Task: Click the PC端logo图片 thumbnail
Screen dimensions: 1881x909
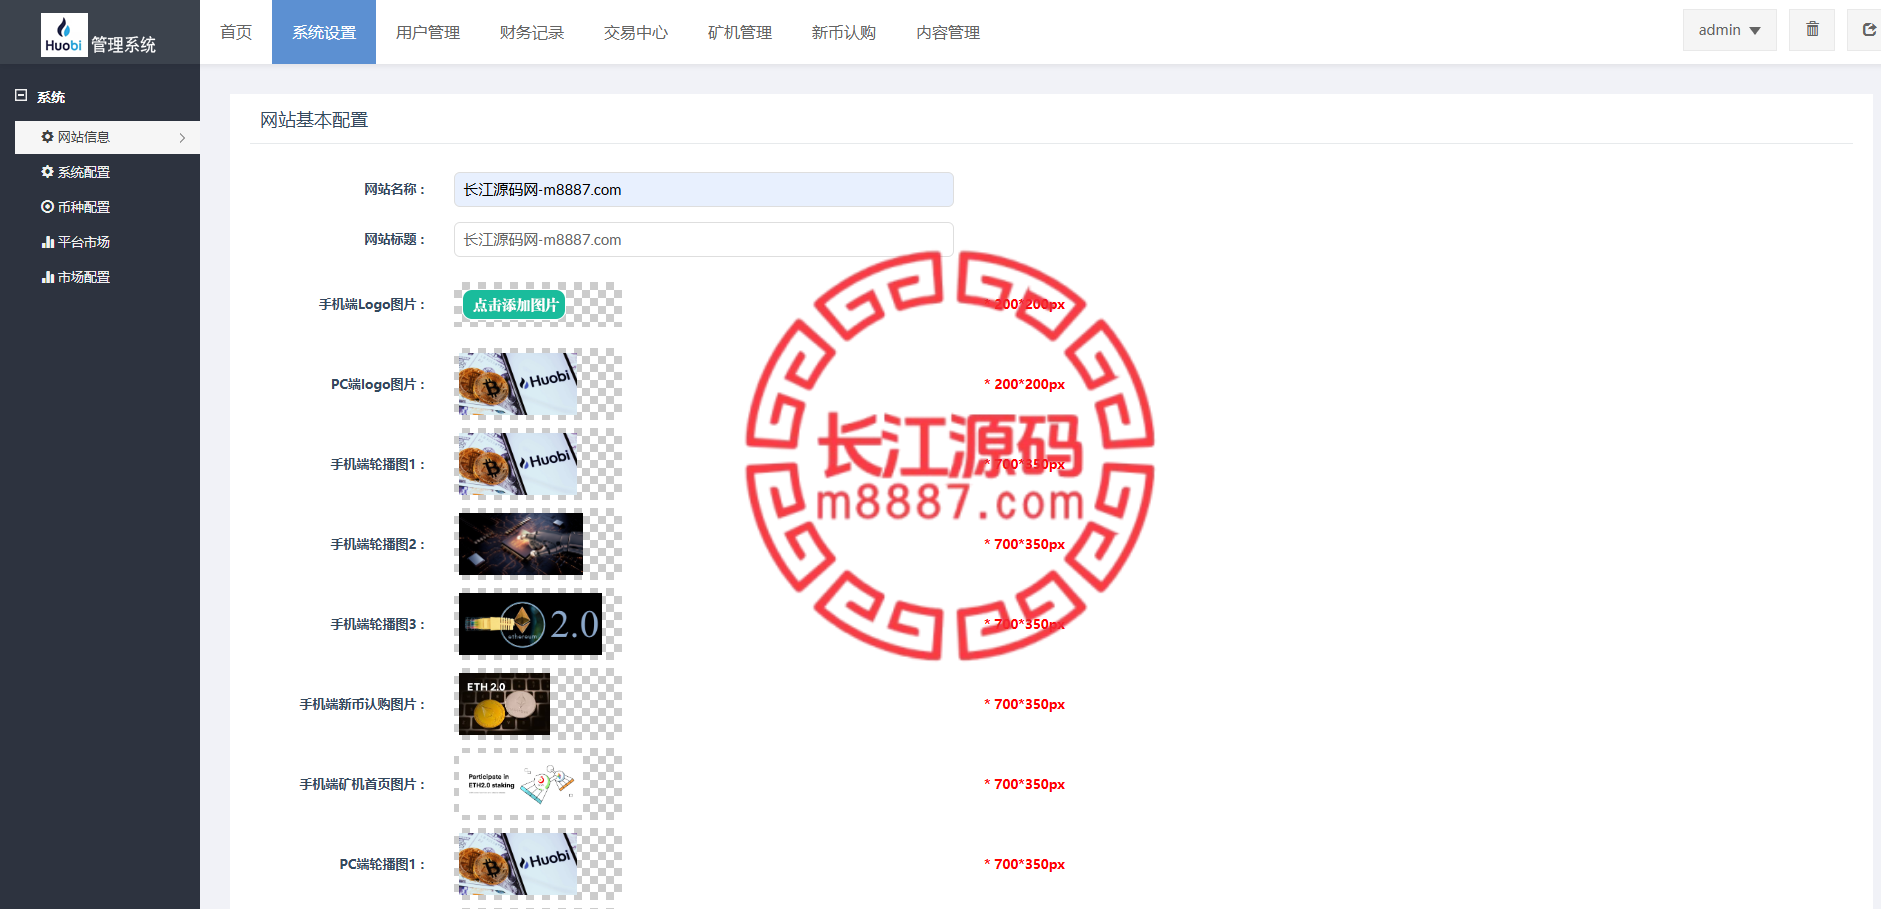Action: tap(518, 384)
